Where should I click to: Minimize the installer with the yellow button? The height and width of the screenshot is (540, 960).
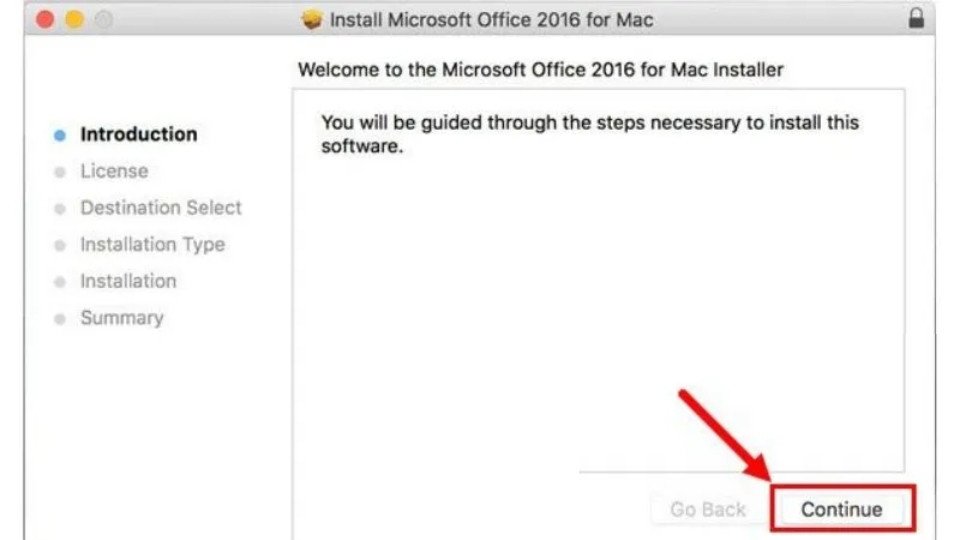click(74, 19)
